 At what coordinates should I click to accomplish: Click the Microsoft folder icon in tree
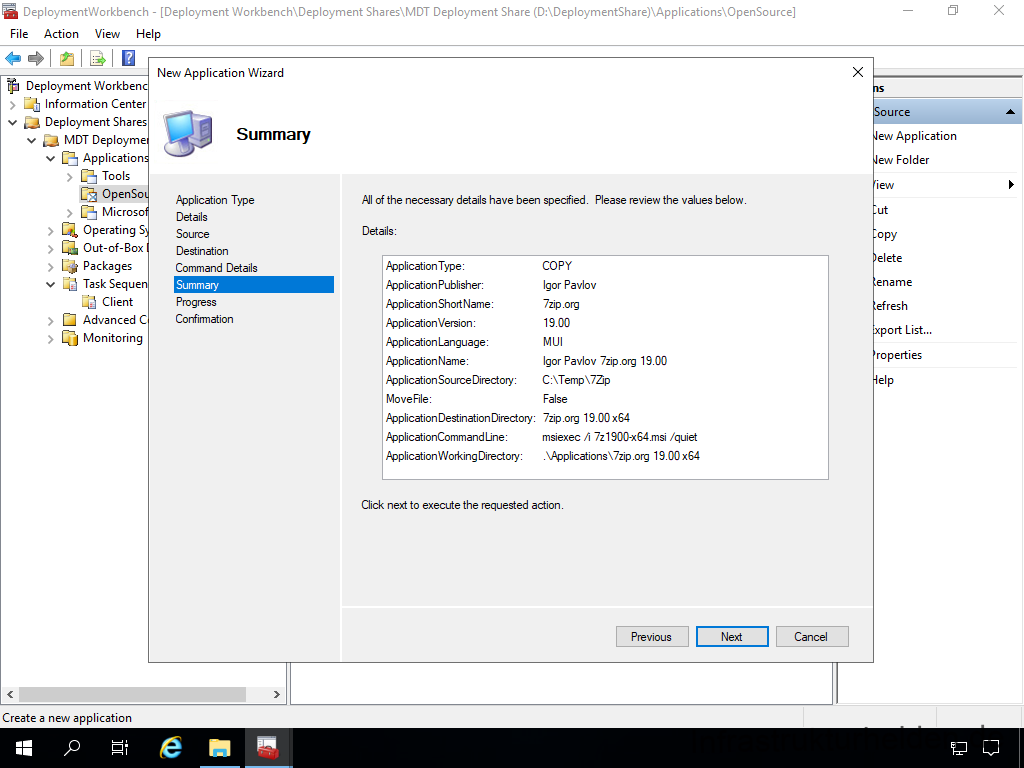pyautogui.click(x=89, y=212)
